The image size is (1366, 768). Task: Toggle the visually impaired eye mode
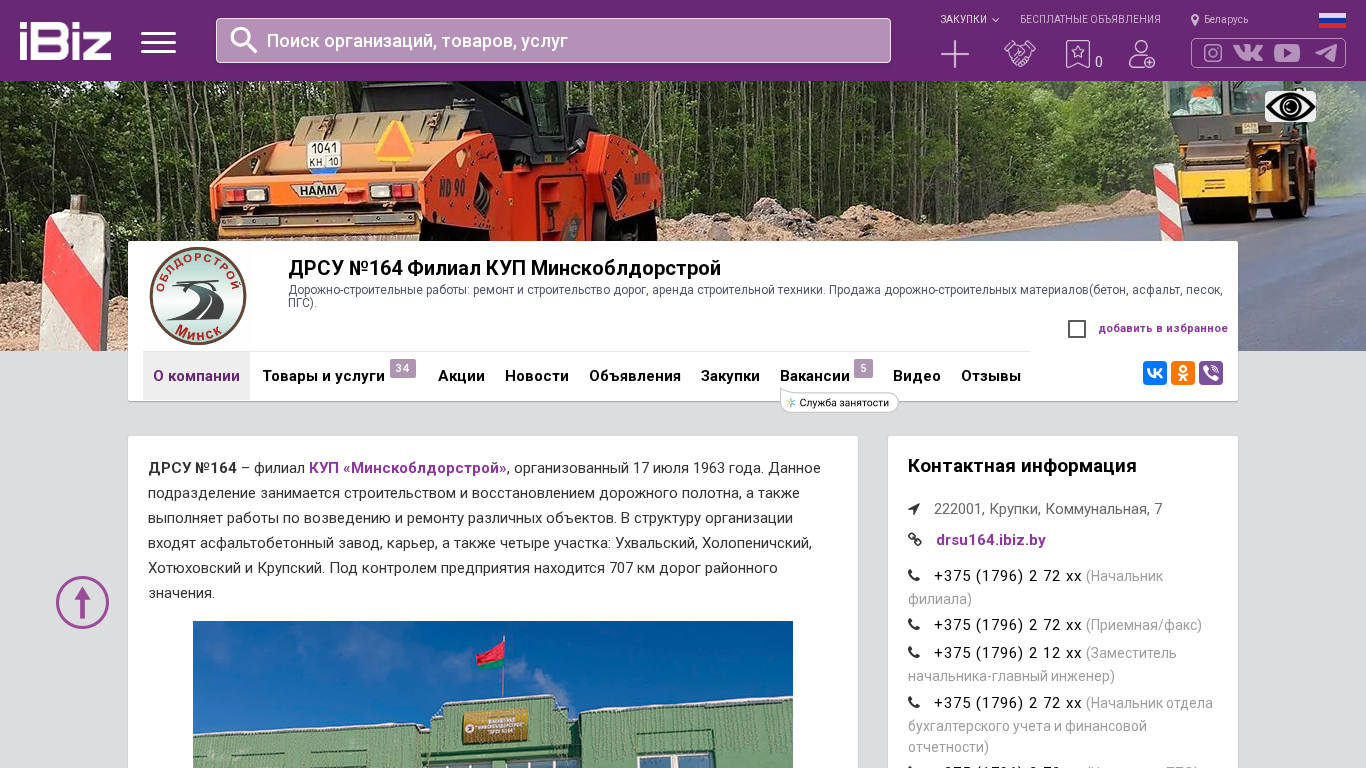[1290, 106]
